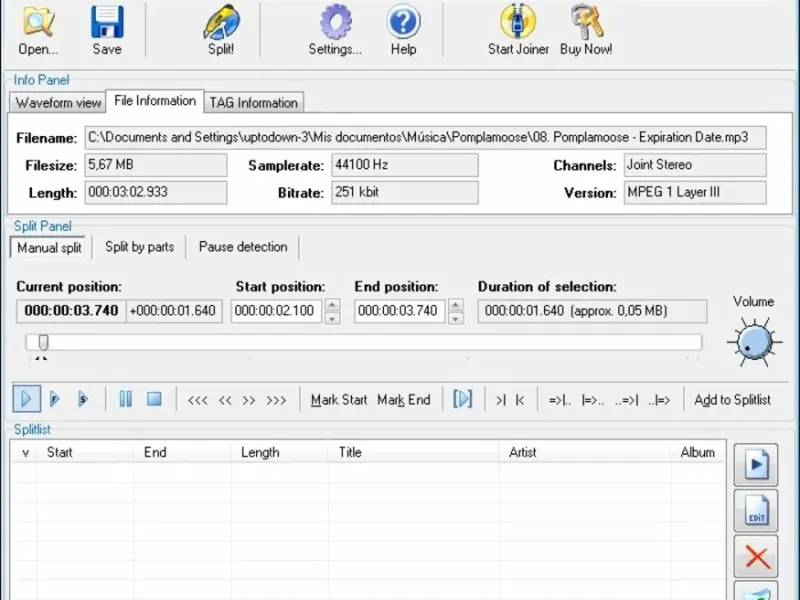
Task: Click the Volume knob
Action: 755,342
